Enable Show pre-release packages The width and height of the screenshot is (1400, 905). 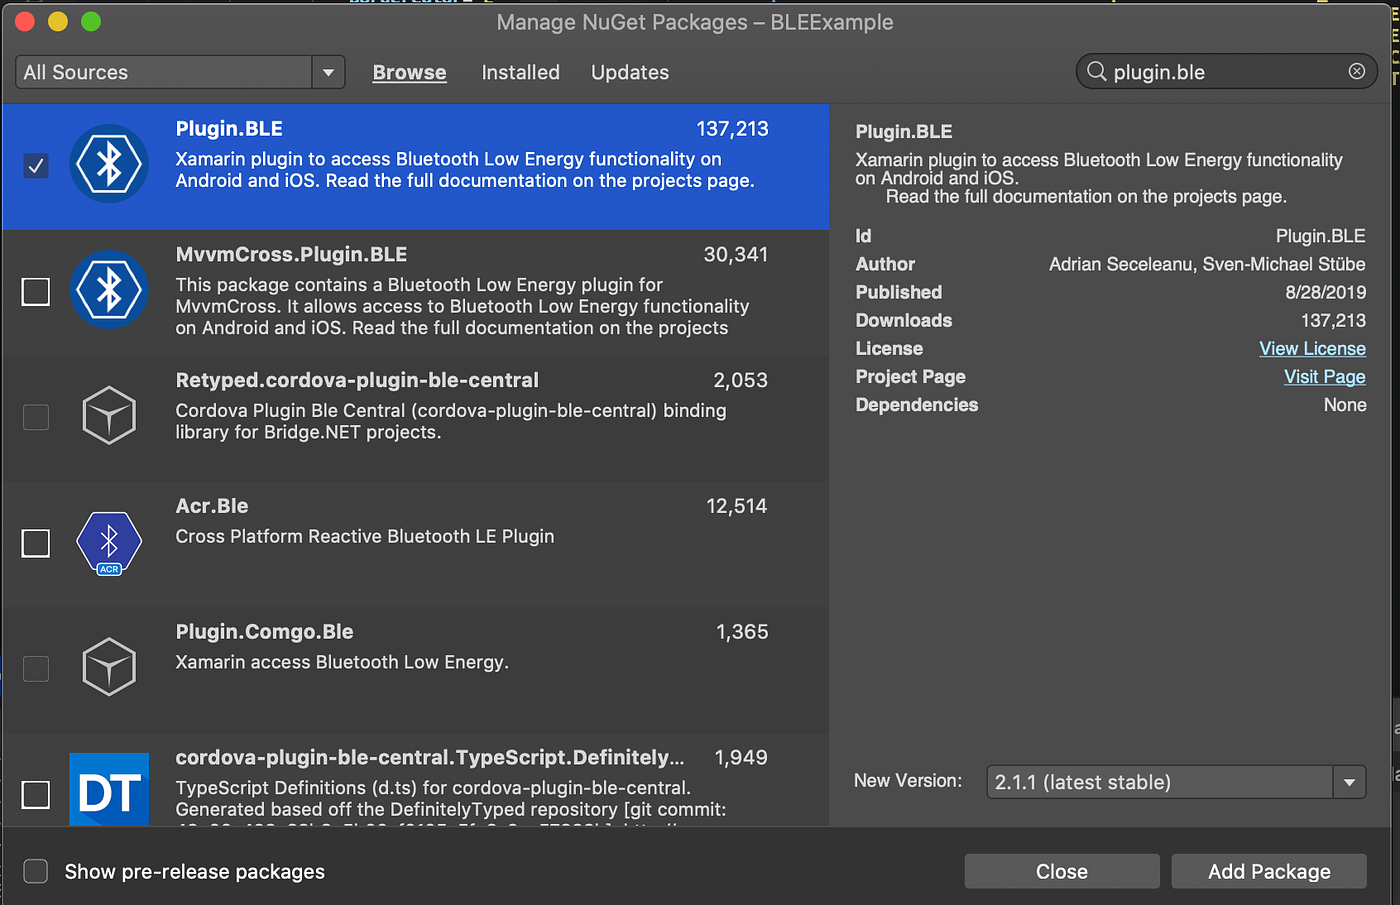coord(35,871)
